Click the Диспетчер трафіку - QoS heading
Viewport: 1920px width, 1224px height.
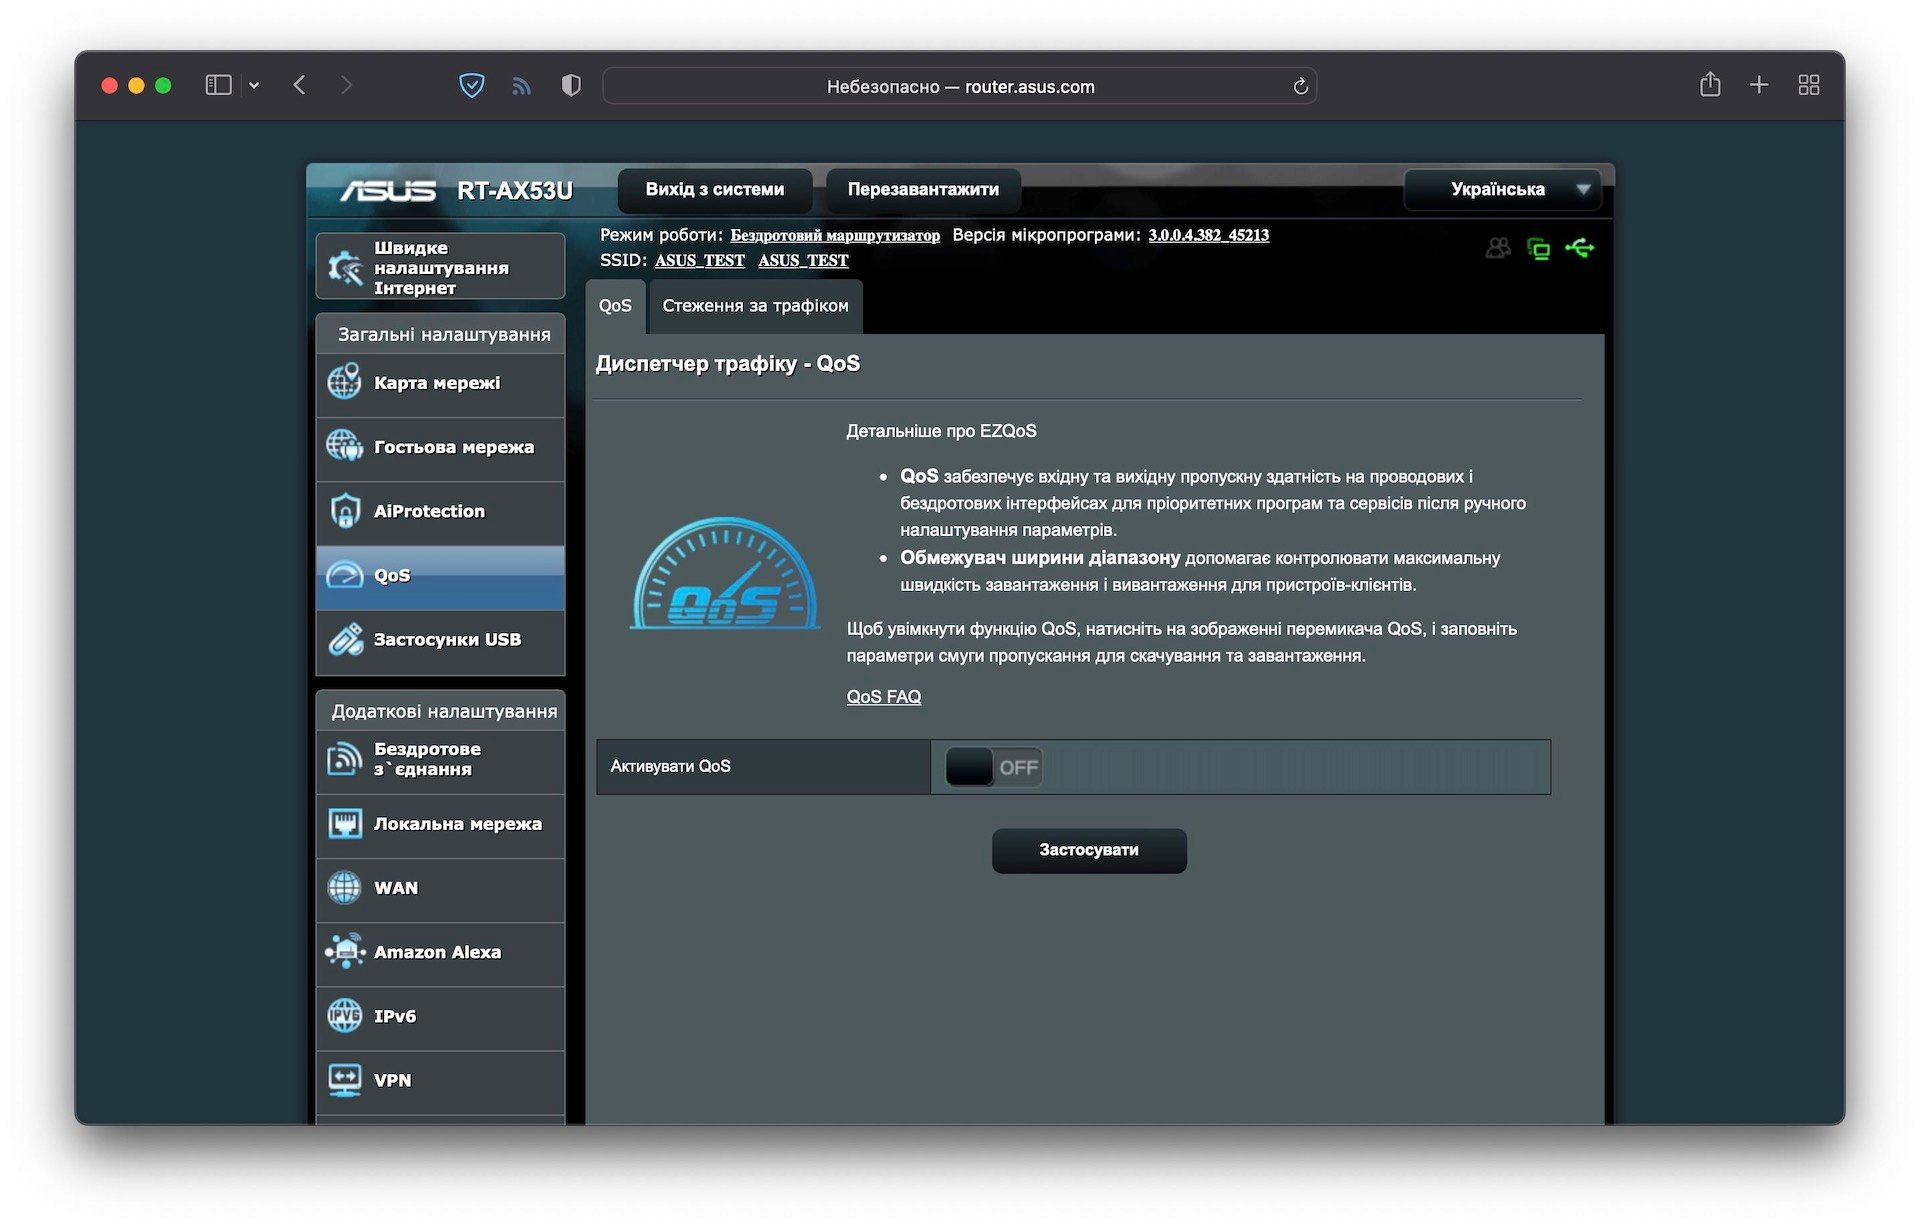(728, 364)
